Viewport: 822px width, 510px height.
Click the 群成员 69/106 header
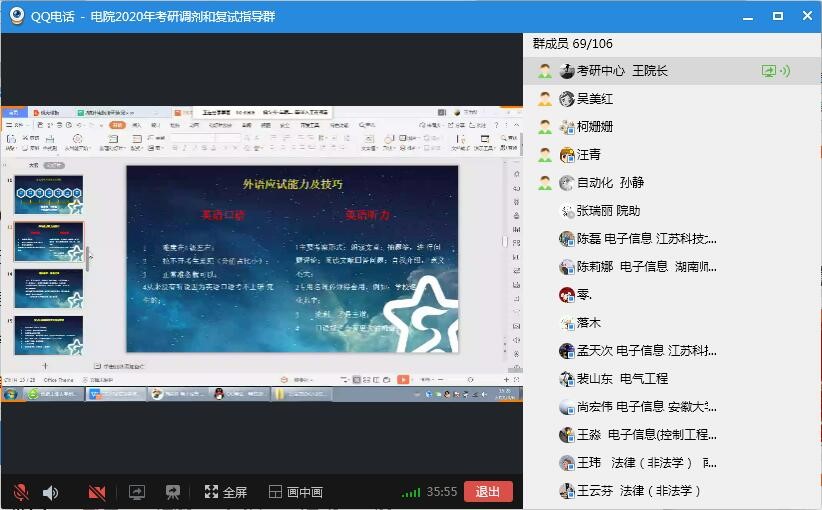tap(573, 44)
